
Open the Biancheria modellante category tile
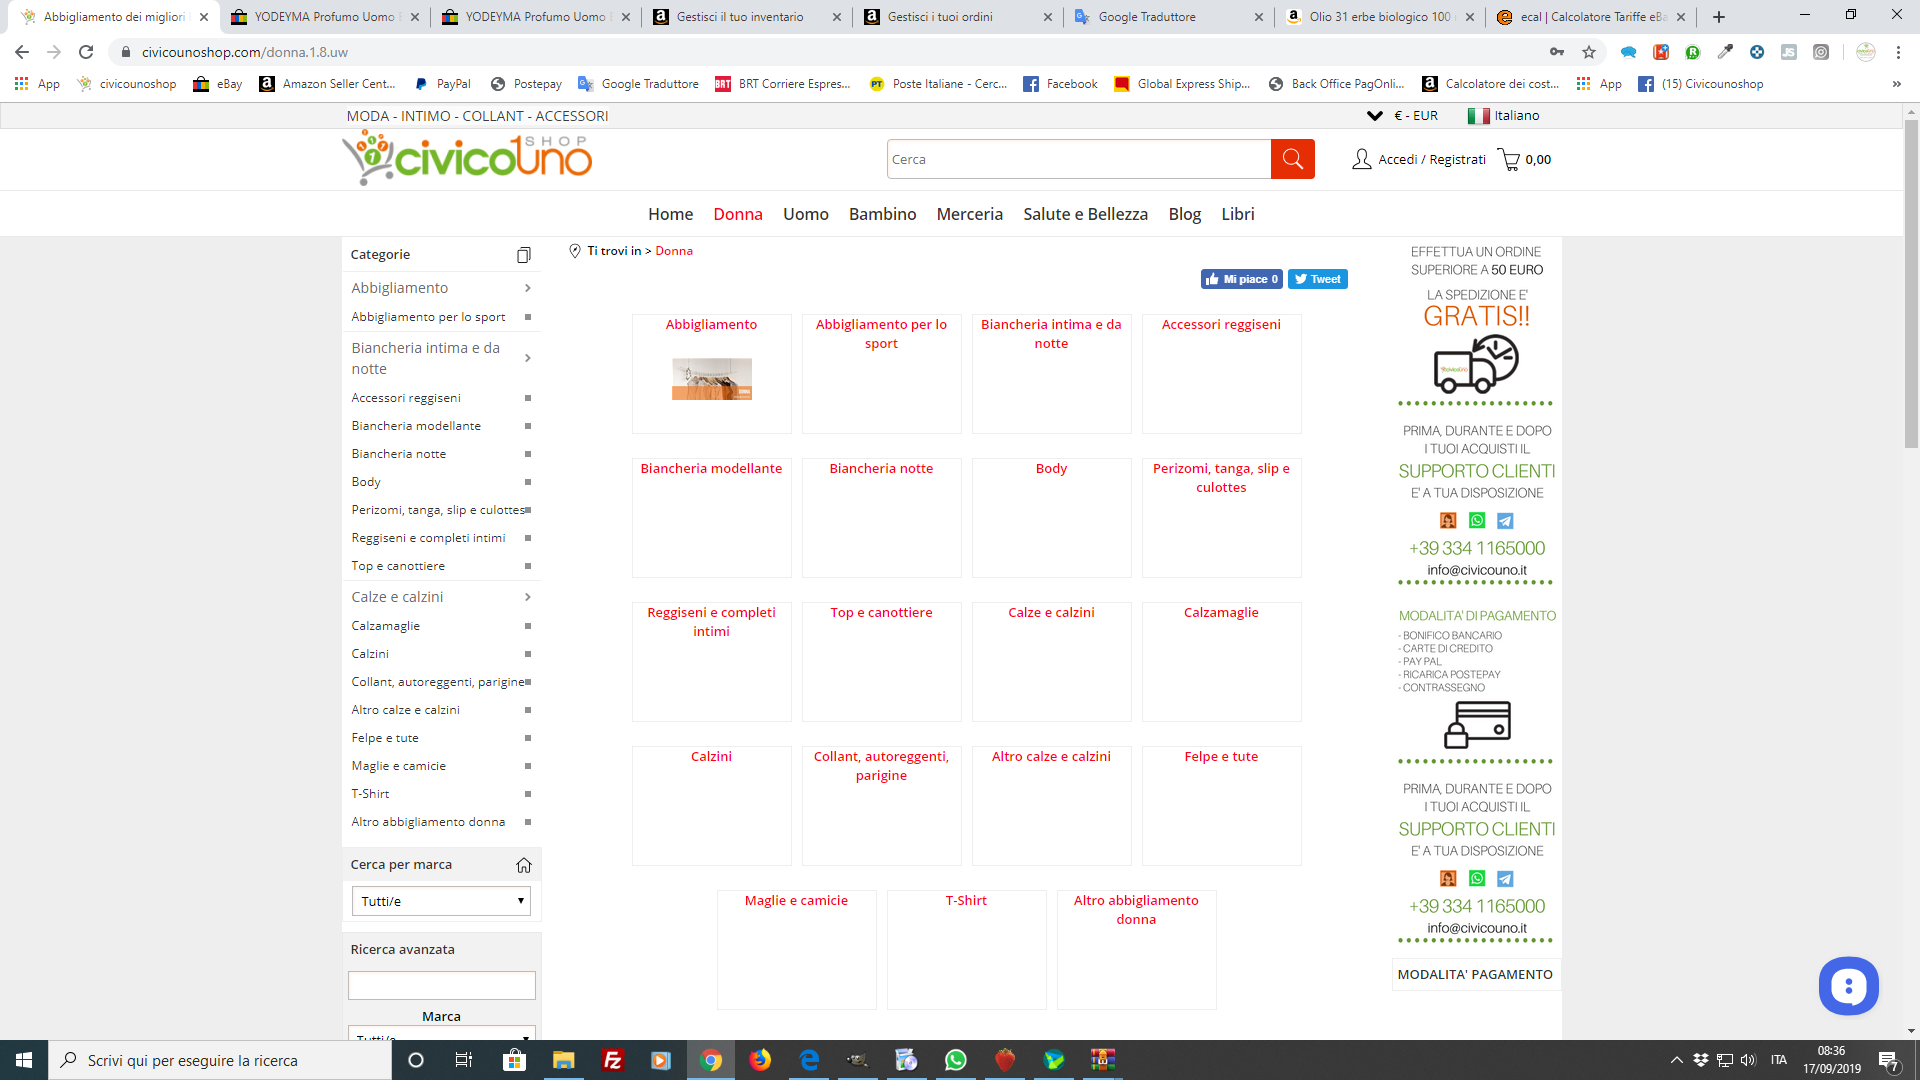711,469
